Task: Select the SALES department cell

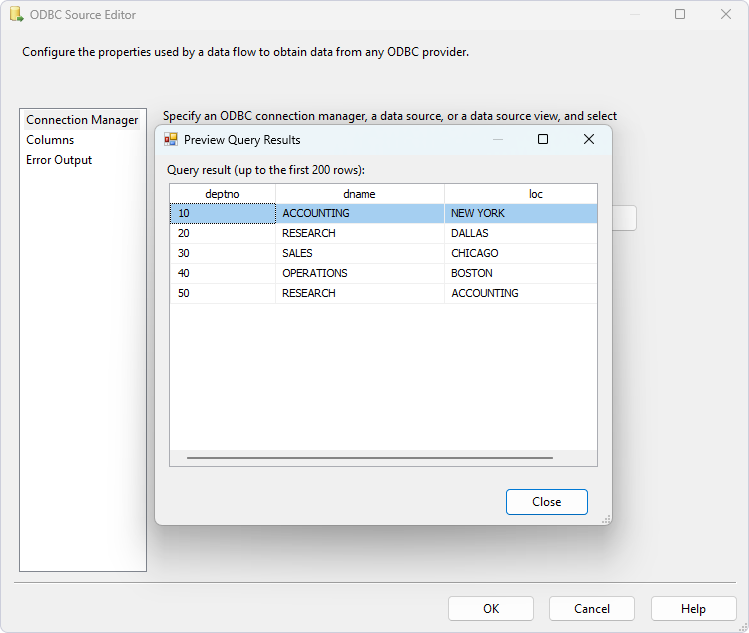Action: click(x=297, y=253)
